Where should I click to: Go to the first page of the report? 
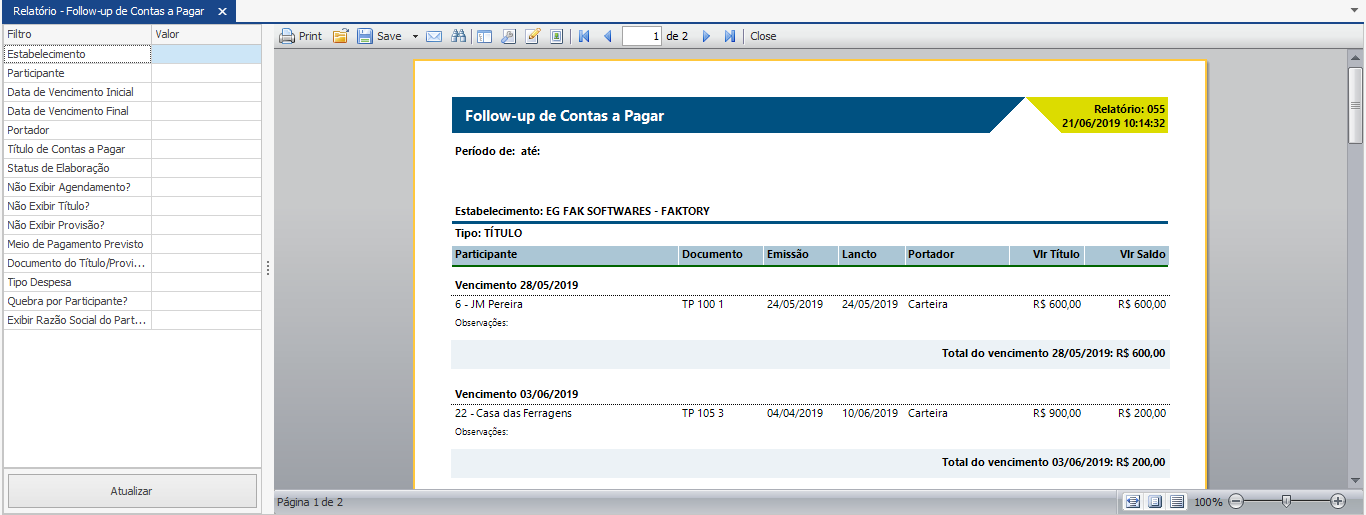pos(584,36)
